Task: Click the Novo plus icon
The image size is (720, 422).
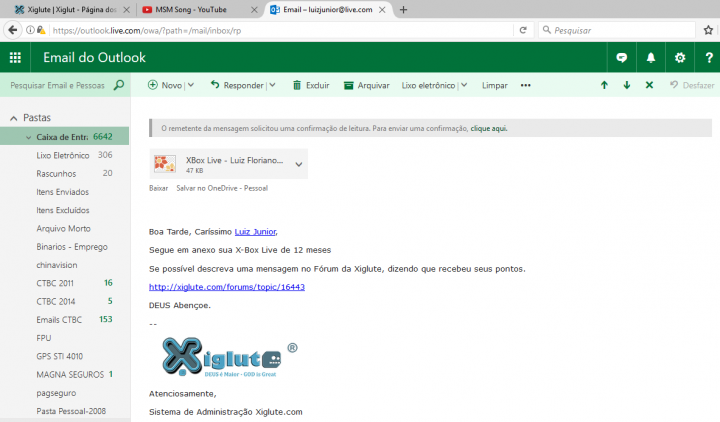Action: 152,85
